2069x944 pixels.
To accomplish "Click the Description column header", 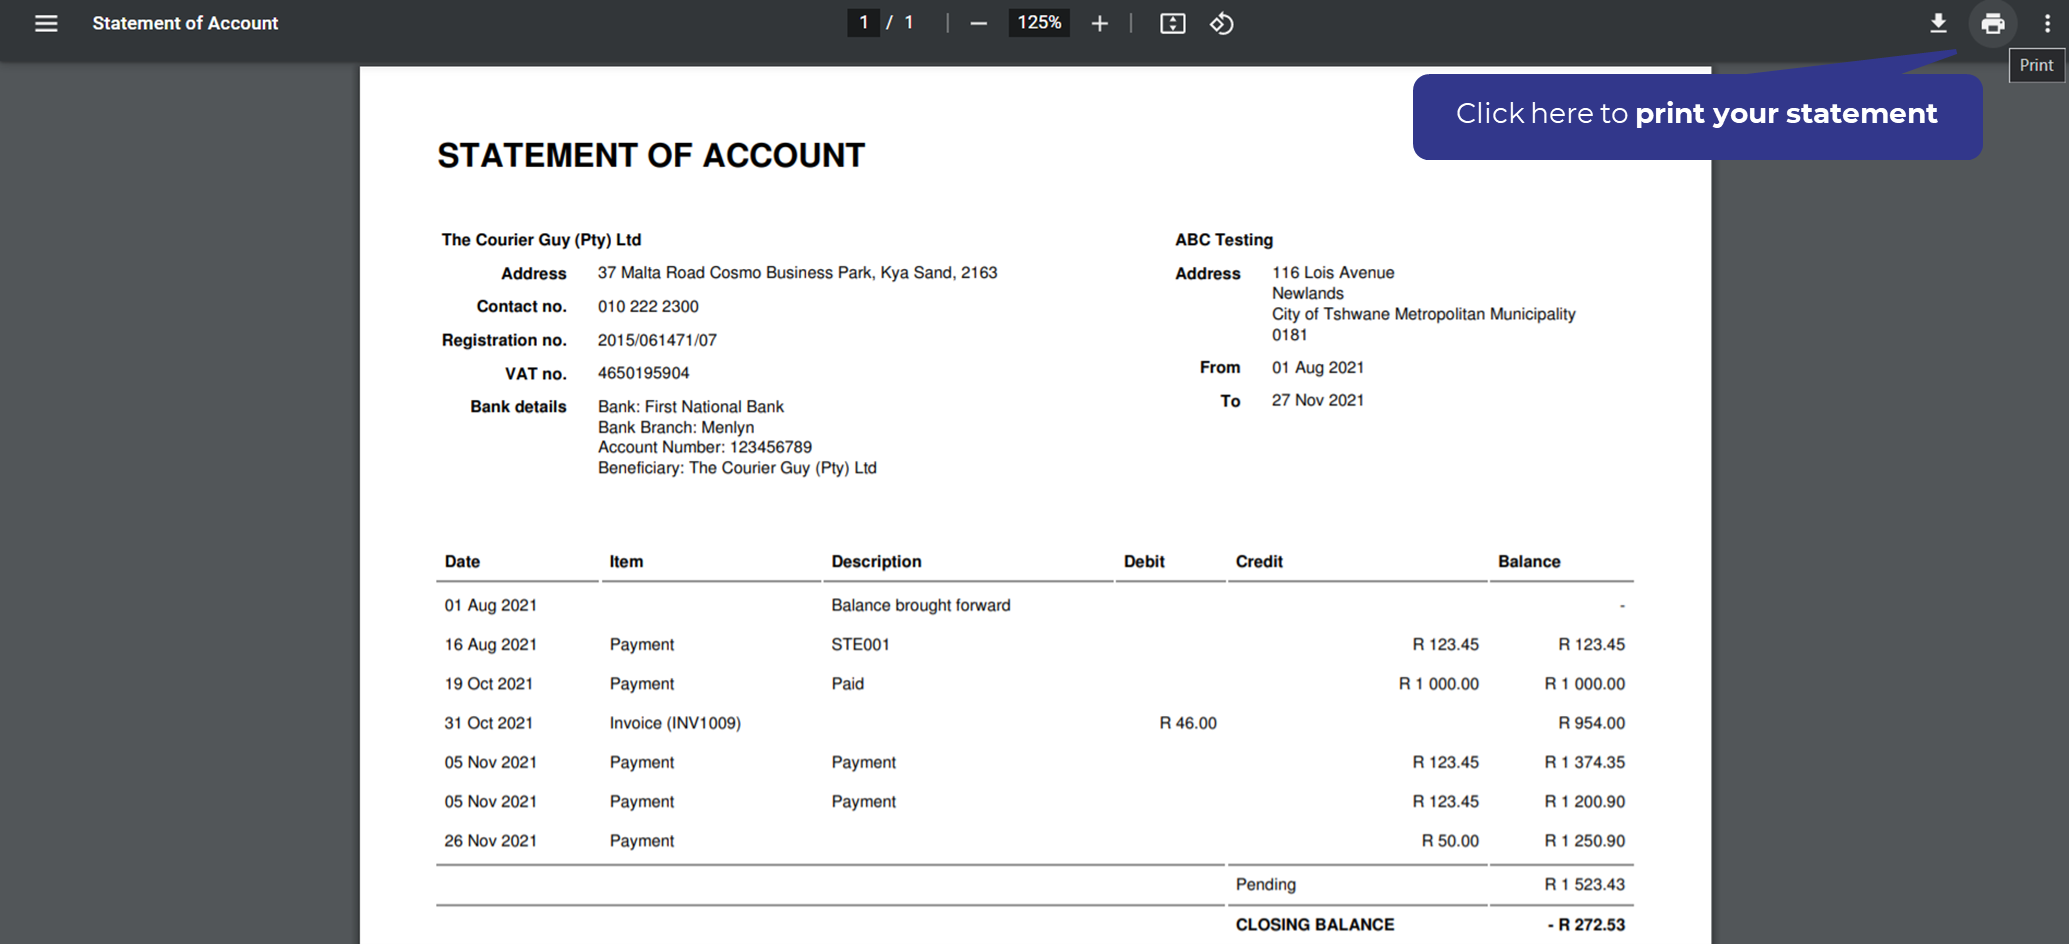I will (876, 562).
